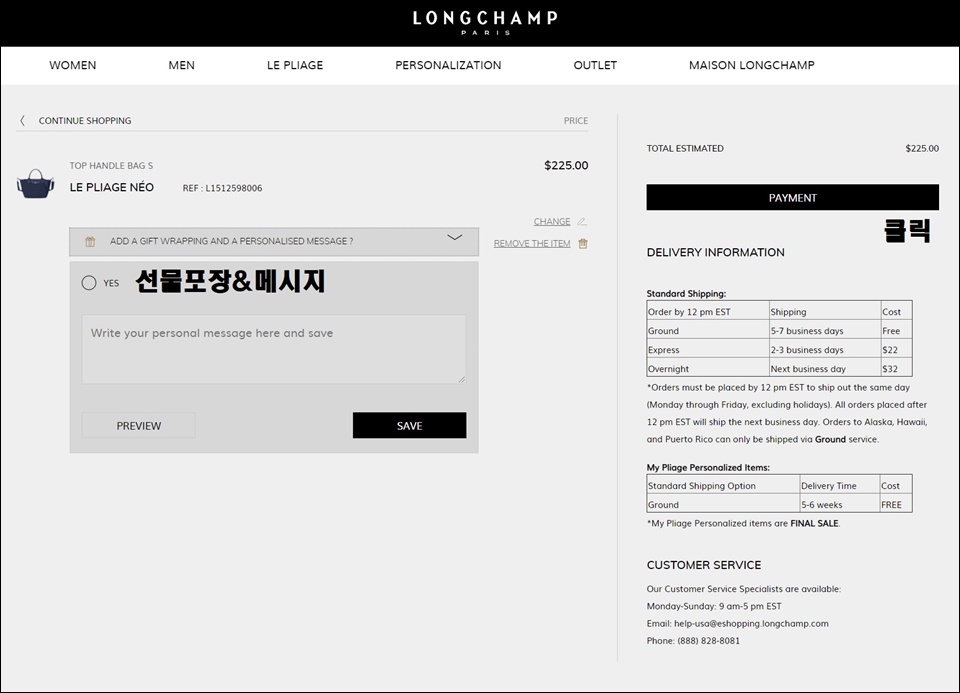This screenshot has height=693, width=960.
Task: Open the OUTLET menu
Action: pos(595,66)
